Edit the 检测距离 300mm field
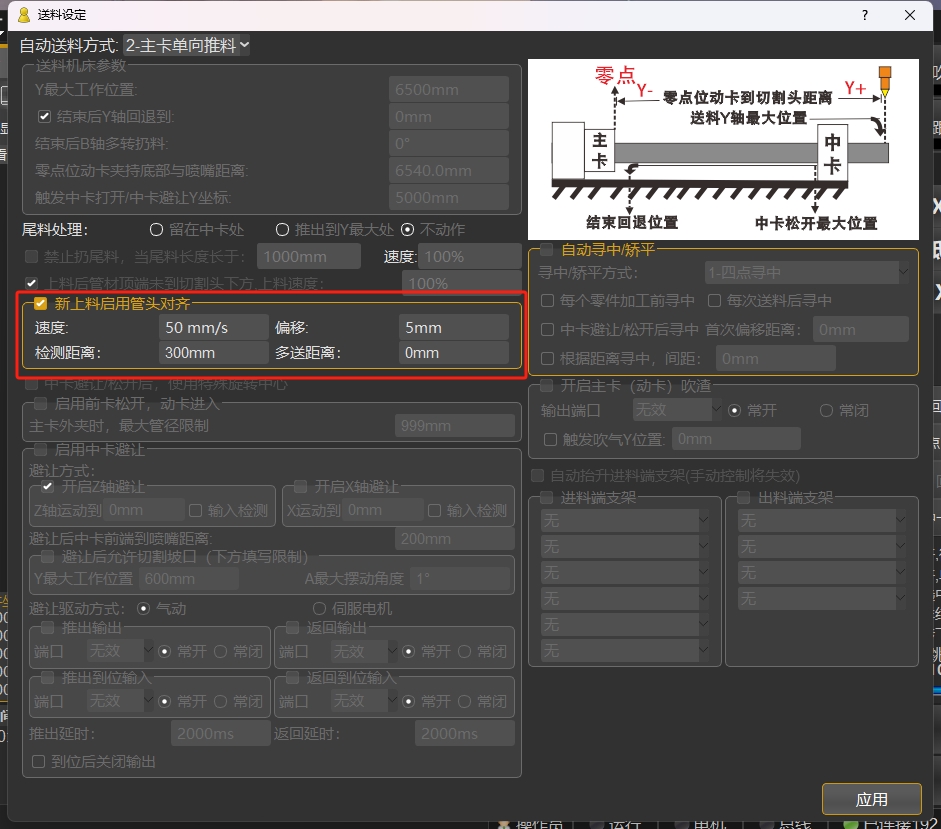This screenshot has width=941, height=829. [214, 353]
